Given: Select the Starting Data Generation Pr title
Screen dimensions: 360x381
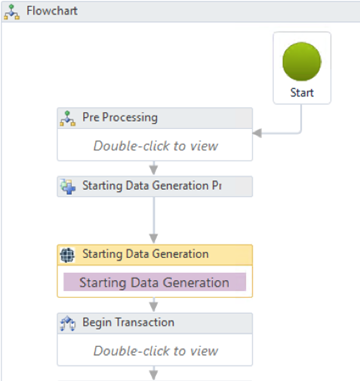Looking at the screenshot, I should tap(152, 185).
